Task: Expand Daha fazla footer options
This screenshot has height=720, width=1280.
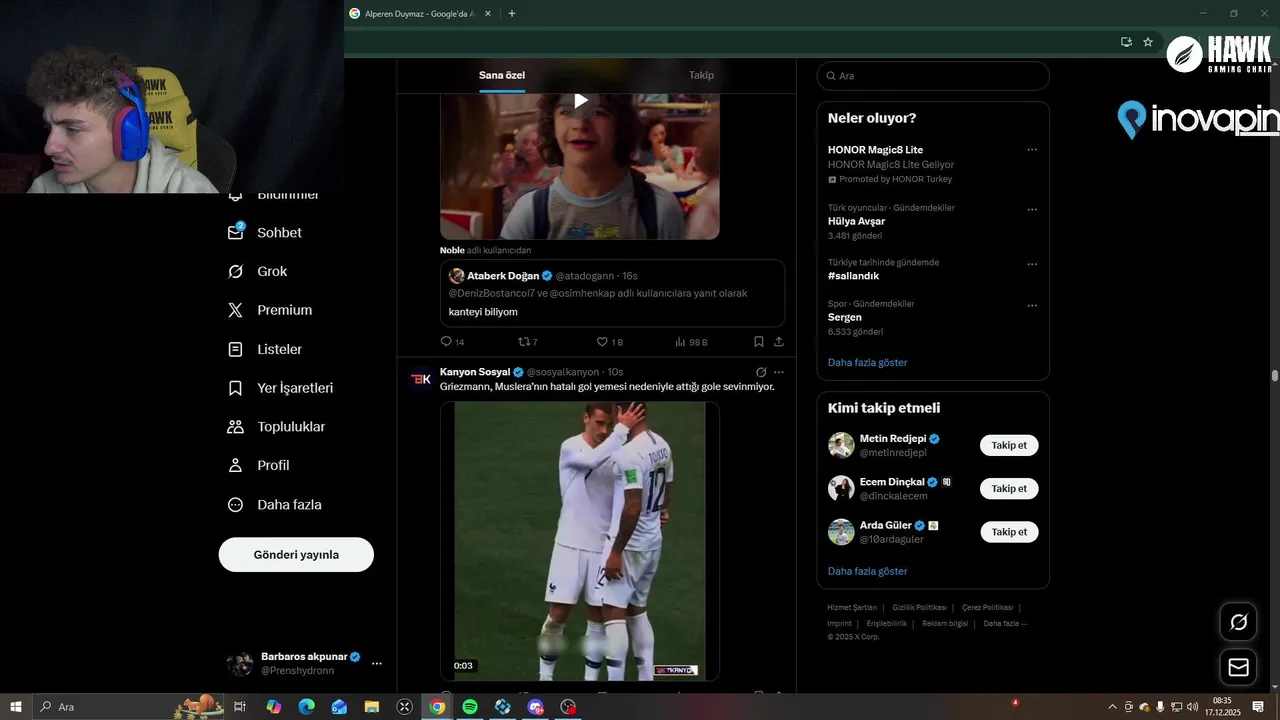Action: click(x=1005, y=623)
